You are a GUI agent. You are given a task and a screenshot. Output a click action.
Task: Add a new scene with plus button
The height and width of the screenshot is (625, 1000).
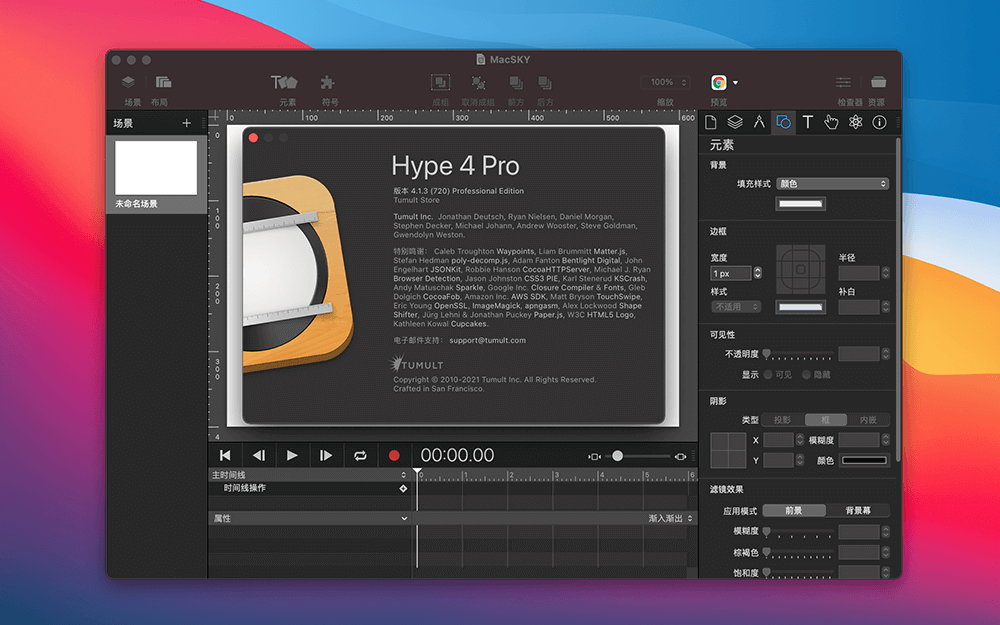click(186, 123)
